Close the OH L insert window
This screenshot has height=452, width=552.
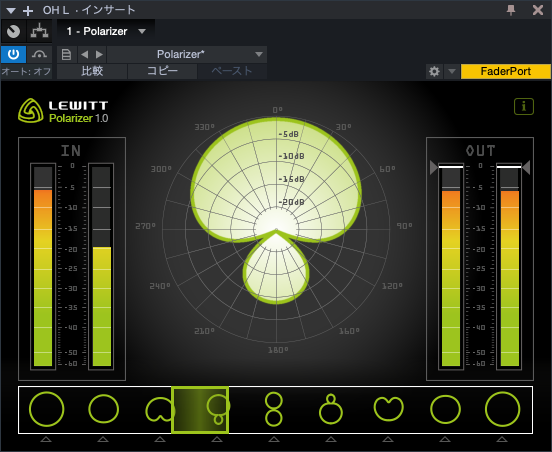click(x=538, y=10)
